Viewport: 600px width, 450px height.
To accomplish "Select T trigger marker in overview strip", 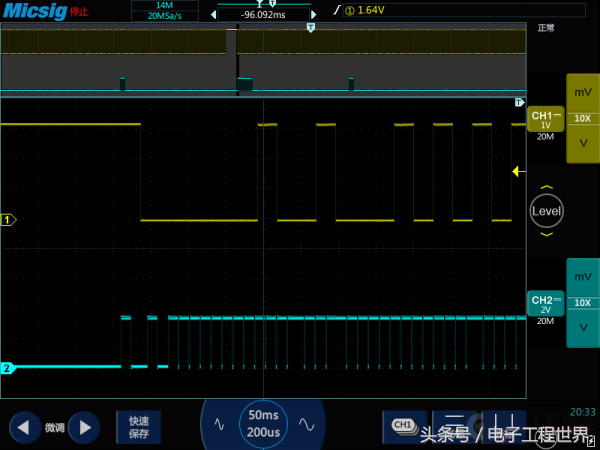I will pyautogui.click(x=311, y=28).
